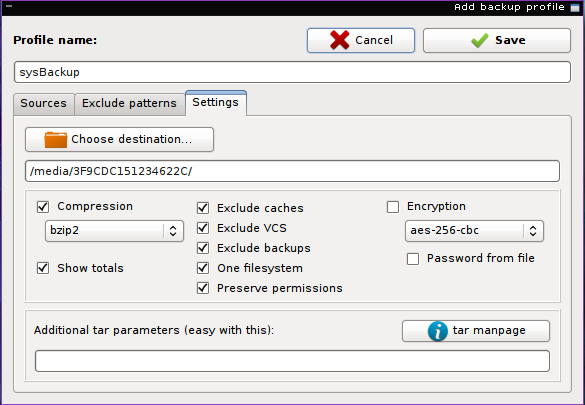Click the Choose destination button

click(x=119, y=139)
